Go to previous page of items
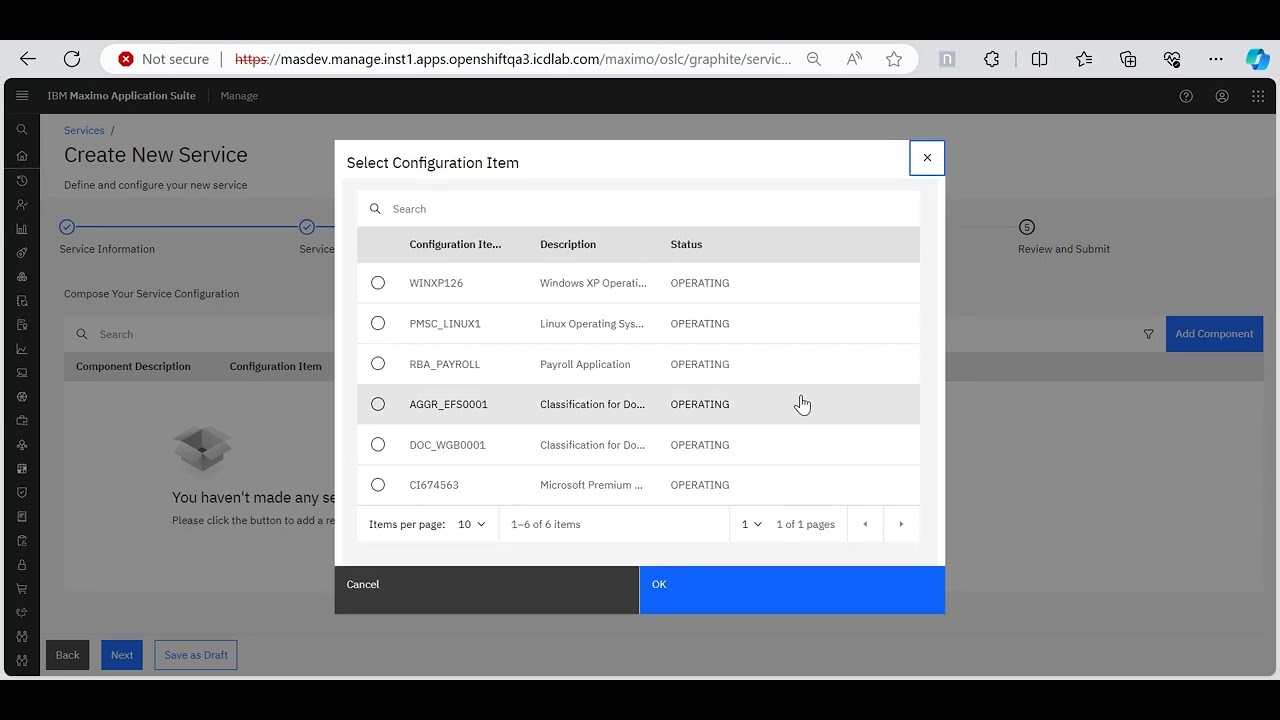Viewport: 1280px width, 720px height. tap(865, 524)
